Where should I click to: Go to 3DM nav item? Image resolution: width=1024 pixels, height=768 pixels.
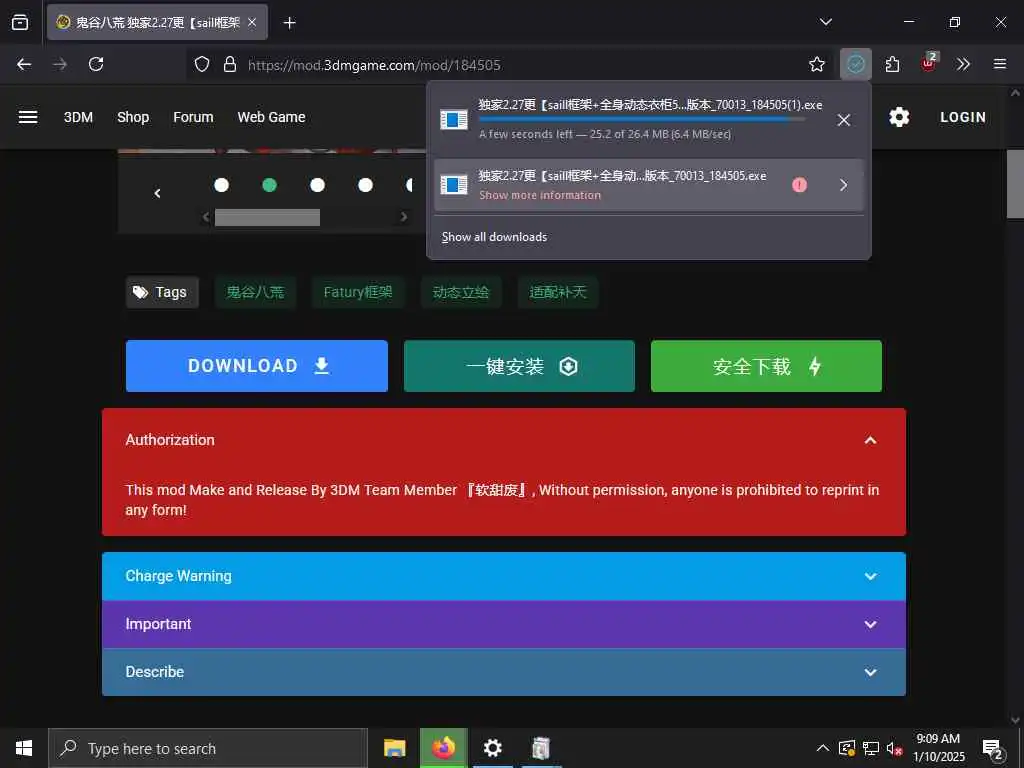(78, 117)
